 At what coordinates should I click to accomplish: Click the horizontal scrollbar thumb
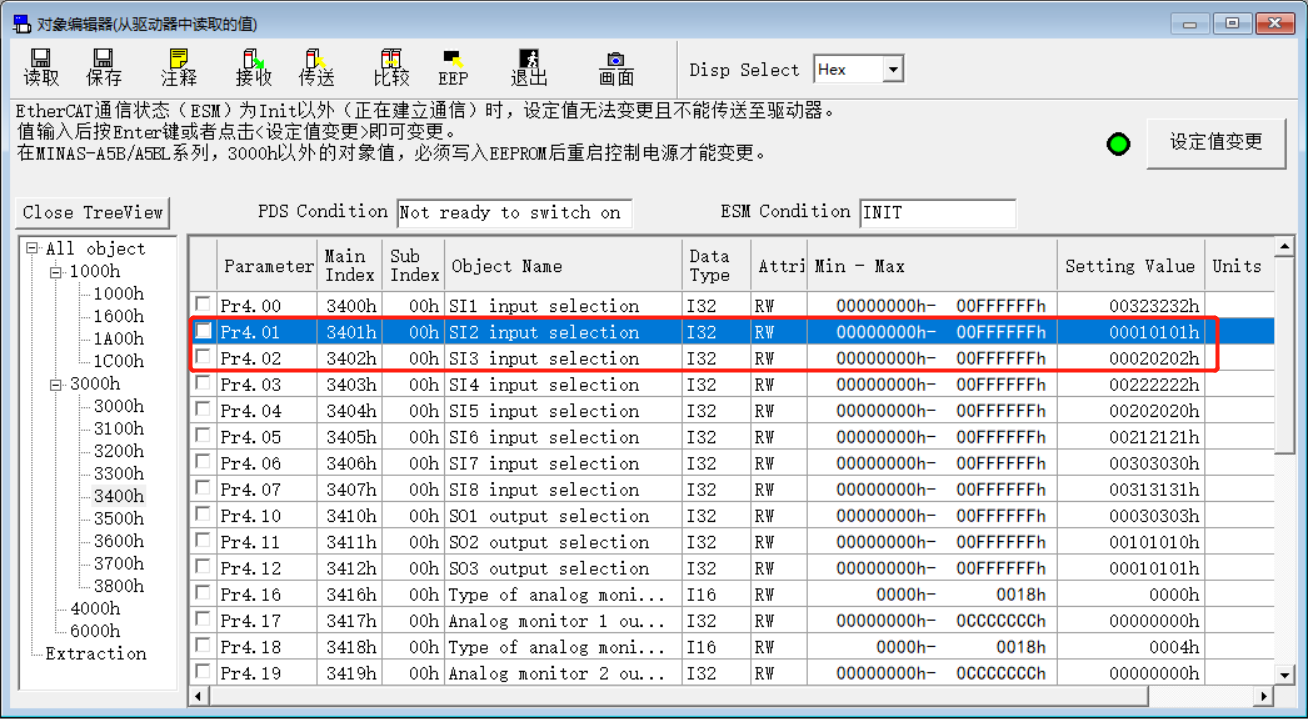coord(679,696)
